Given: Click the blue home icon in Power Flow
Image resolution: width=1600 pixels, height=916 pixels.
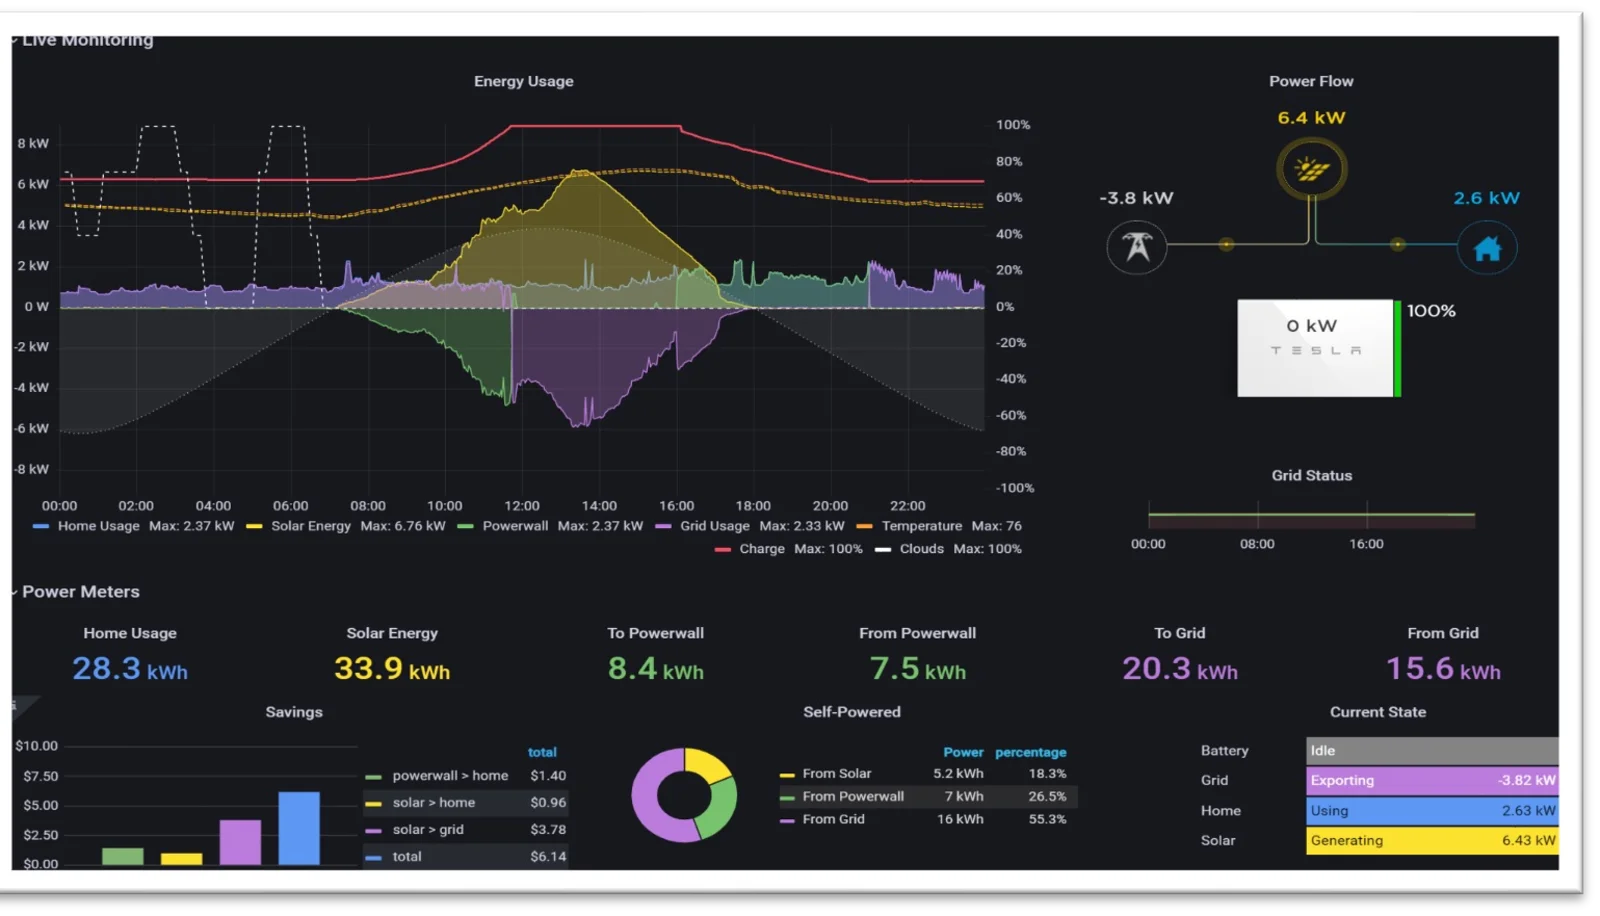Looking at the screenshot, I should 1487,248.
